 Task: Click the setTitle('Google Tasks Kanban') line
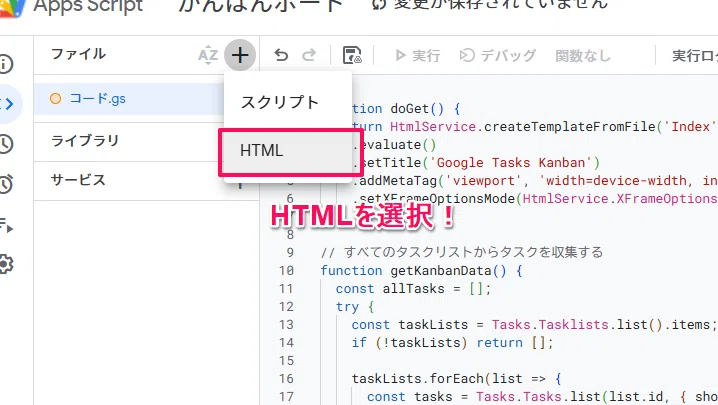(x=476, y=163)
